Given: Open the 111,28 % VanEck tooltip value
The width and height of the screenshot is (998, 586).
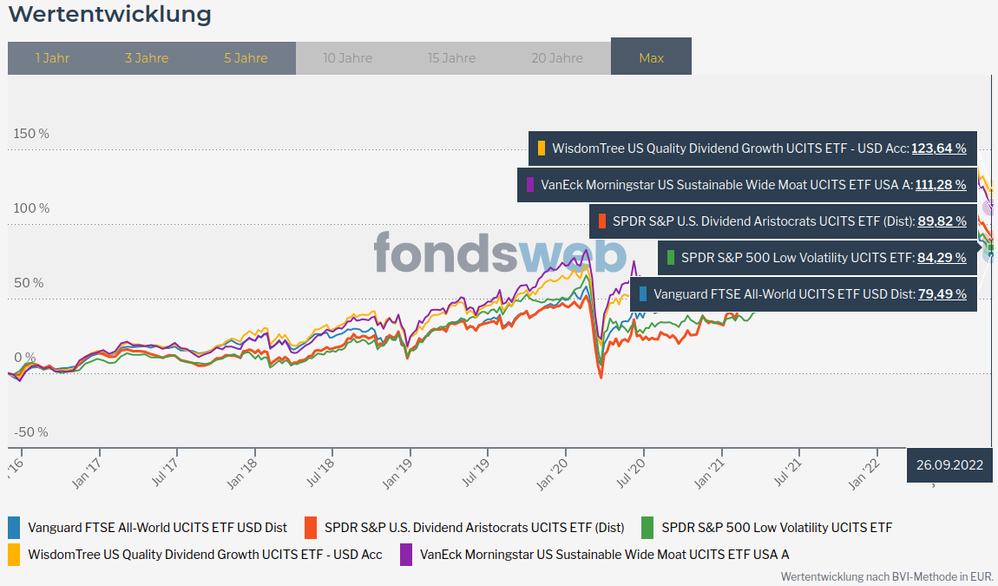Looking at the screenshot, I should point(938,185).
